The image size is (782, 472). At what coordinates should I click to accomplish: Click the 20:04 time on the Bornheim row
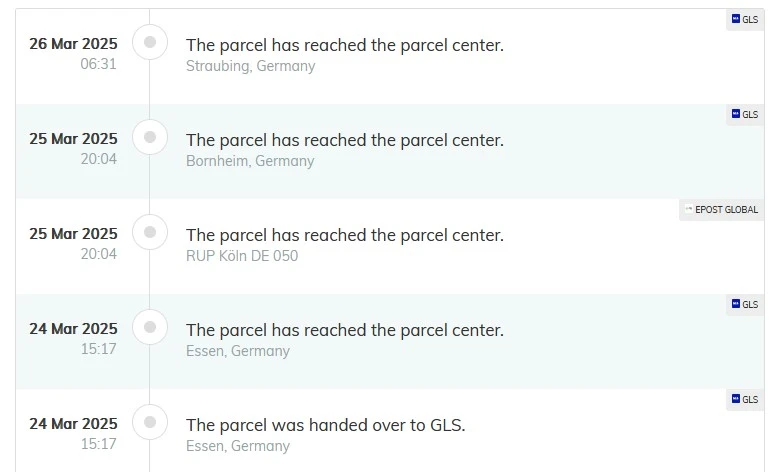99,159
